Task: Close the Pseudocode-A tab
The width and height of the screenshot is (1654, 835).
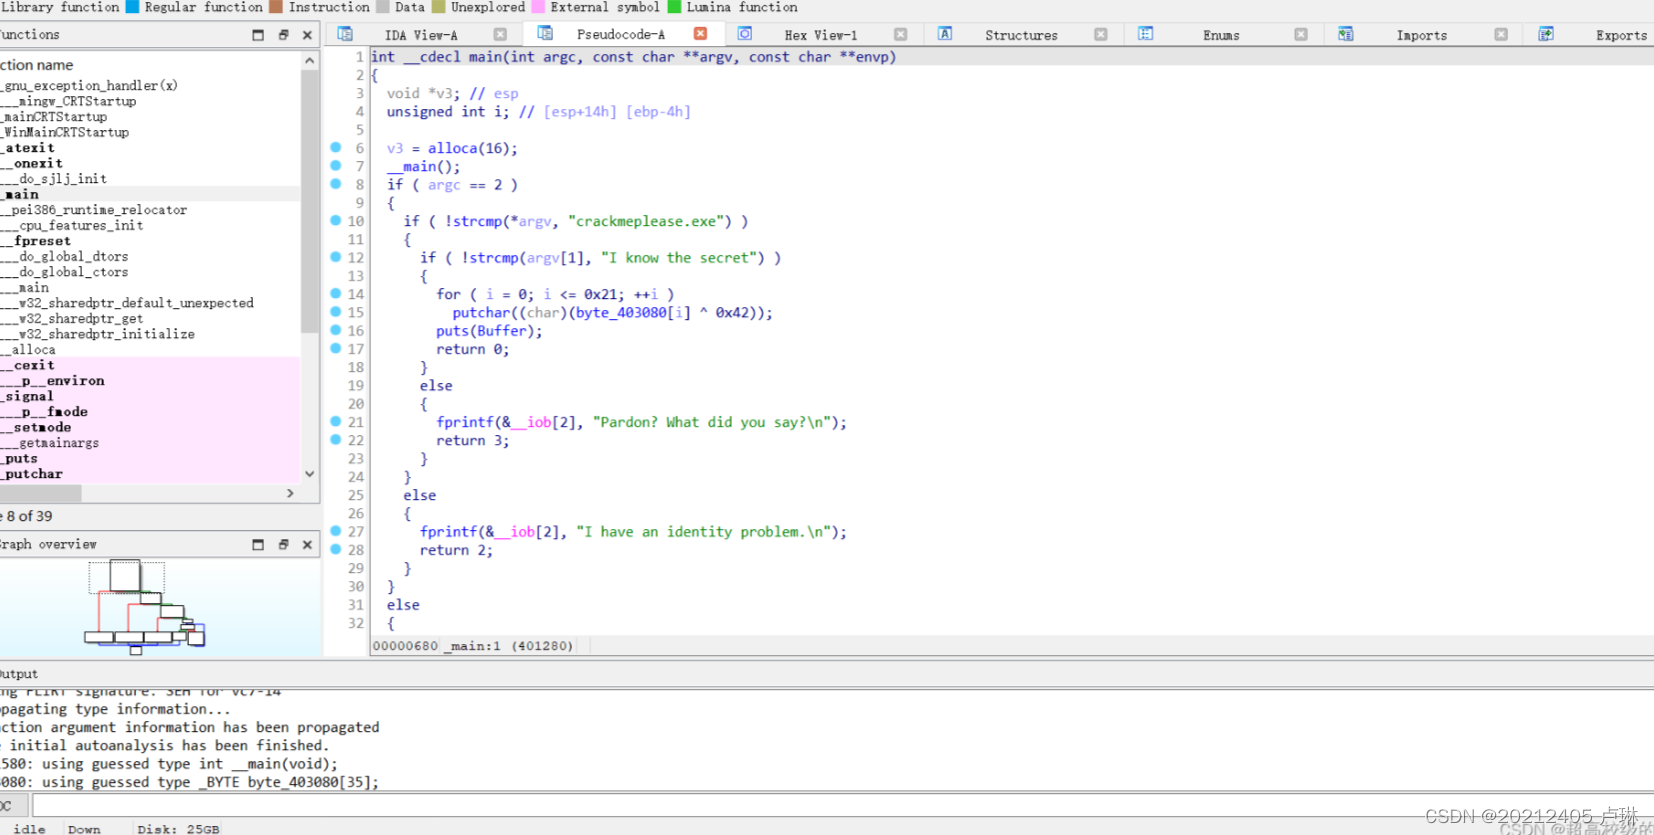Action: pyautogui.click(x=700, y=34)
